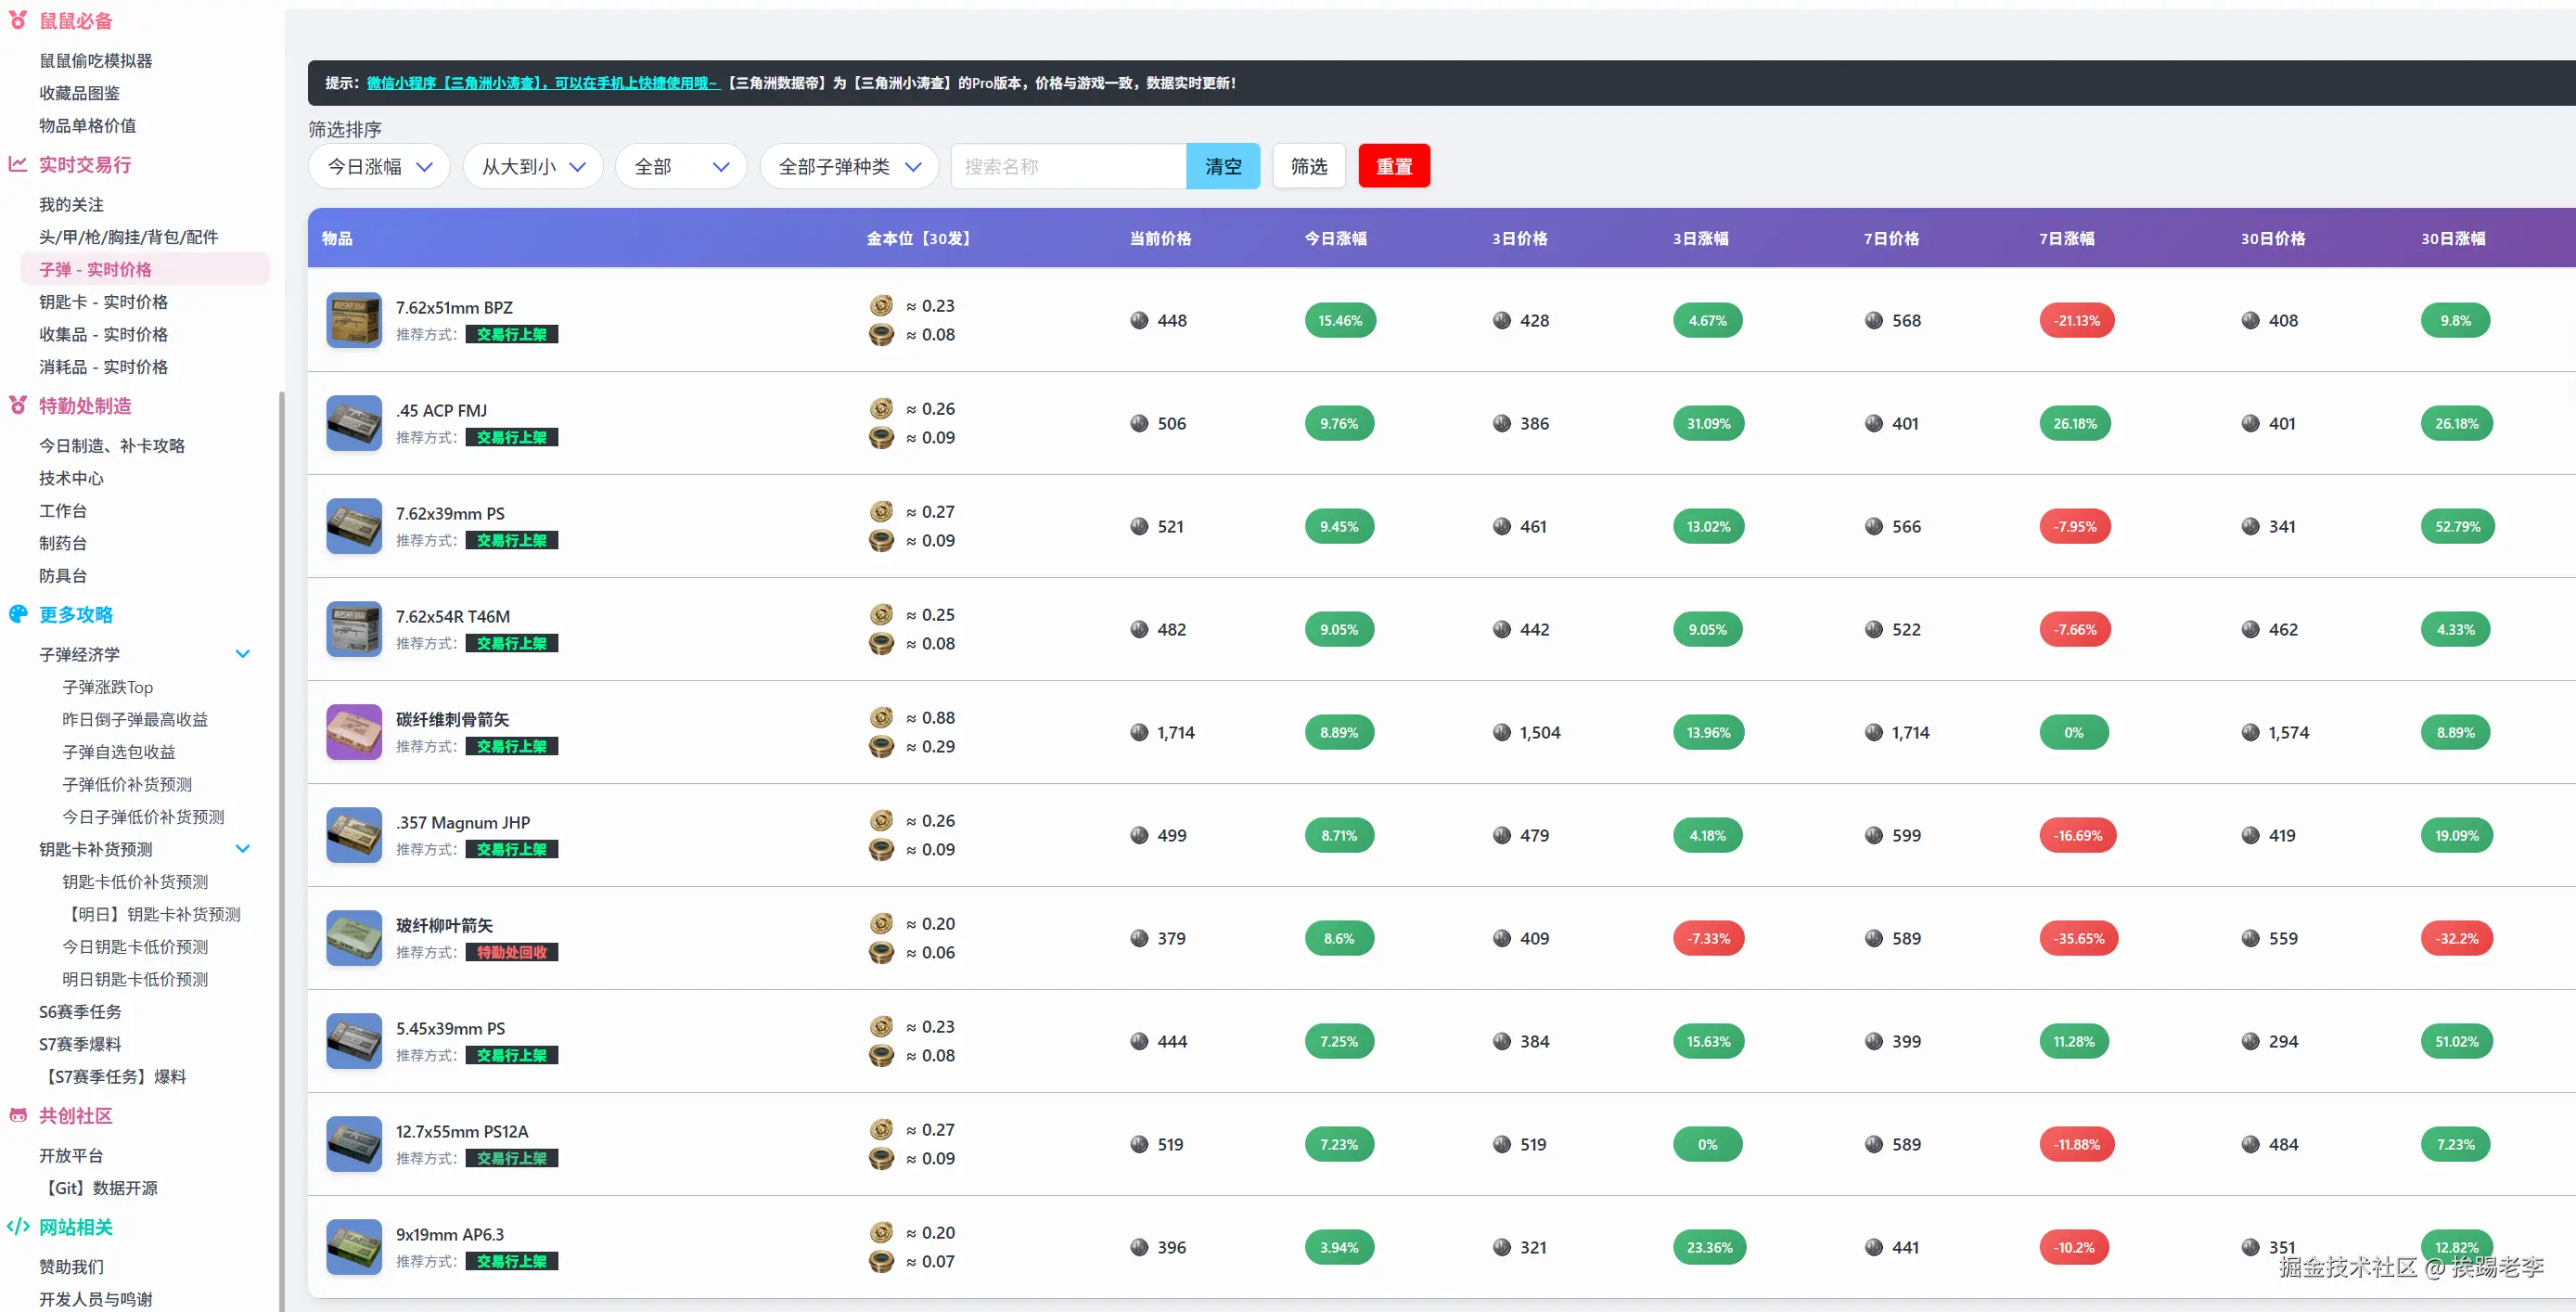The image size is (2576, 1312).
Task: Click the blue 清空 button
Action: pyautogui.click(x=1222, y=166)
